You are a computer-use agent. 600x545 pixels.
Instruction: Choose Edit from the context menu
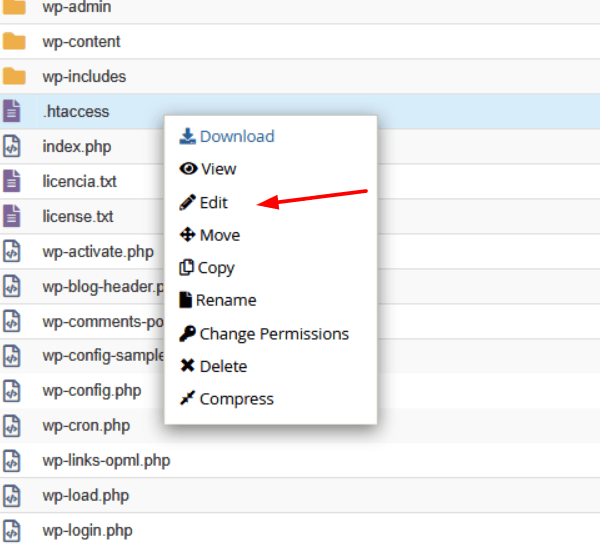(x=214, y=202)
